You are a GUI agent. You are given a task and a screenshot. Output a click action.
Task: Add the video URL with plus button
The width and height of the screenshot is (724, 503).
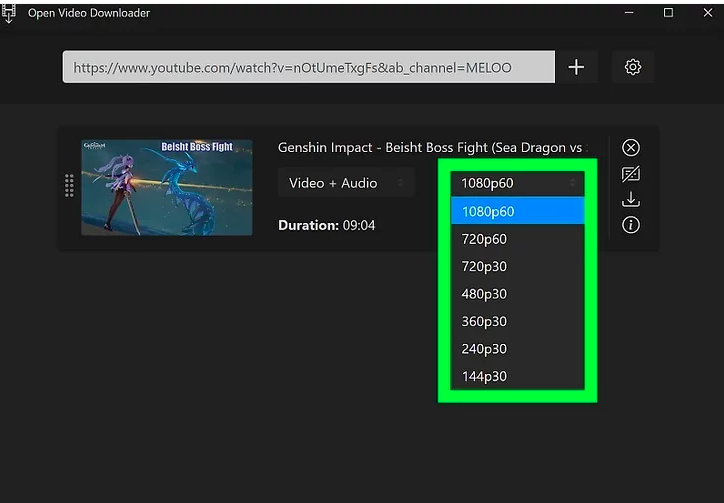(576, 67)
